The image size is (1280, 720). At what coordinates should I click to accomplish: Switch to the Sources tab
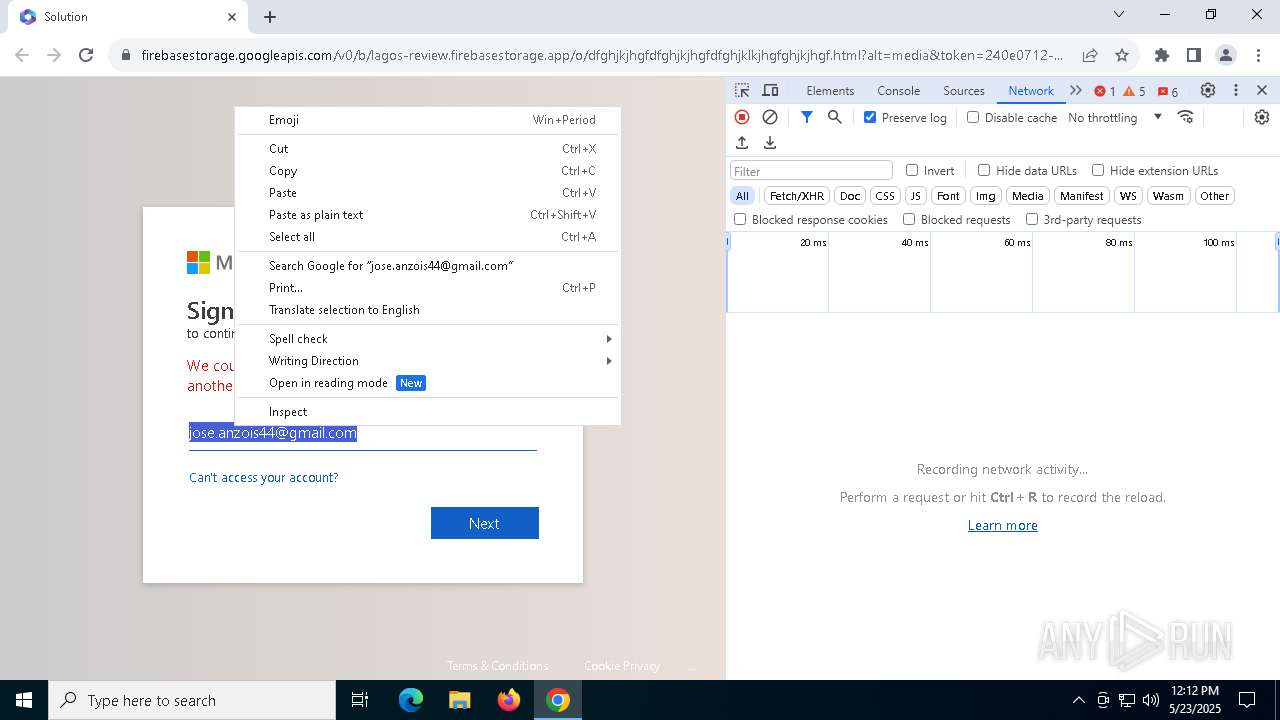[x=964, y=90]
